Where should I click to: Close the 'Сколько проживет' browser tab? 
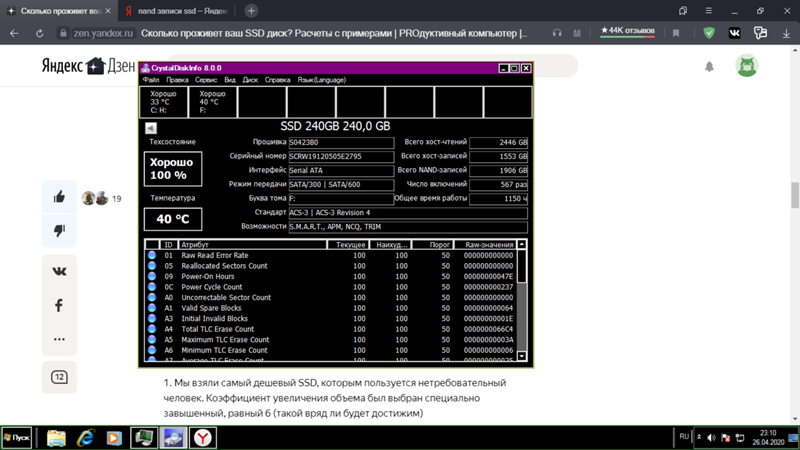pos(108,11)
